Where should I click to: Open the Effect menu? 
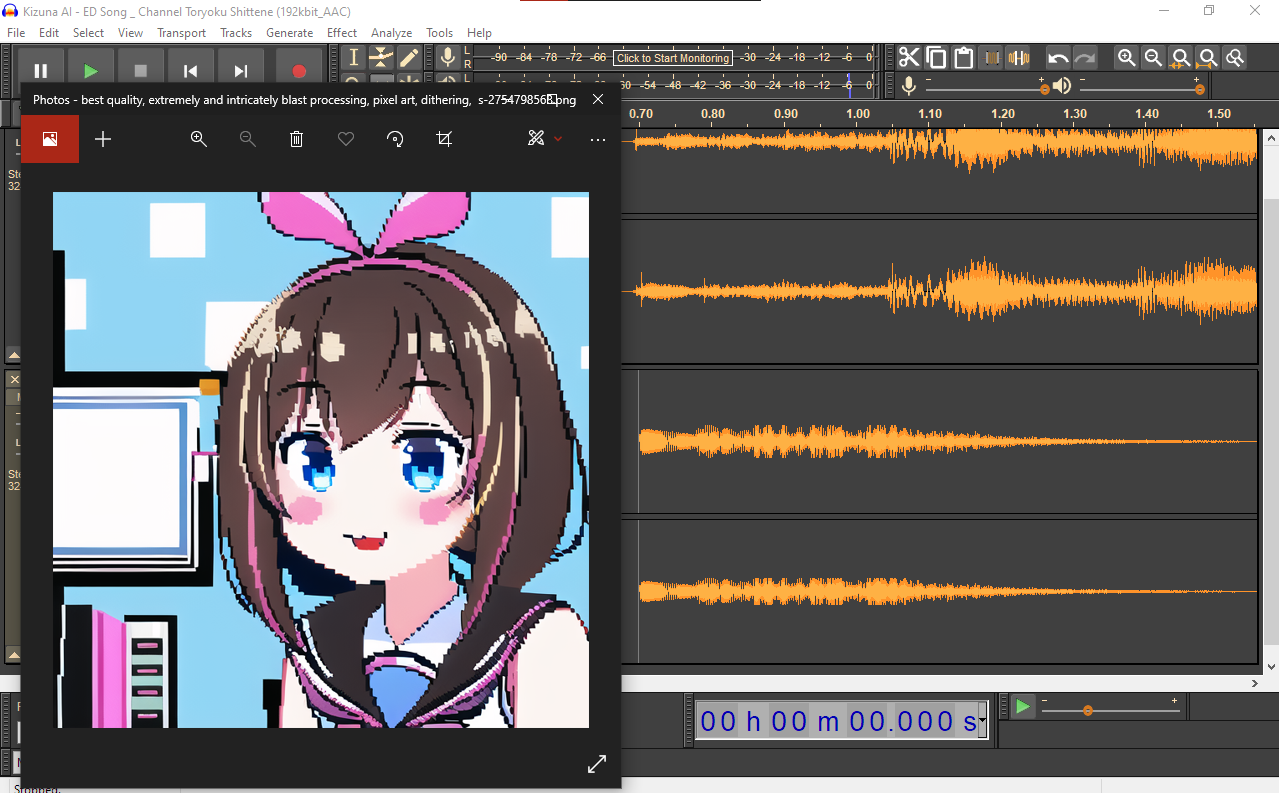(x=342, y=33)
